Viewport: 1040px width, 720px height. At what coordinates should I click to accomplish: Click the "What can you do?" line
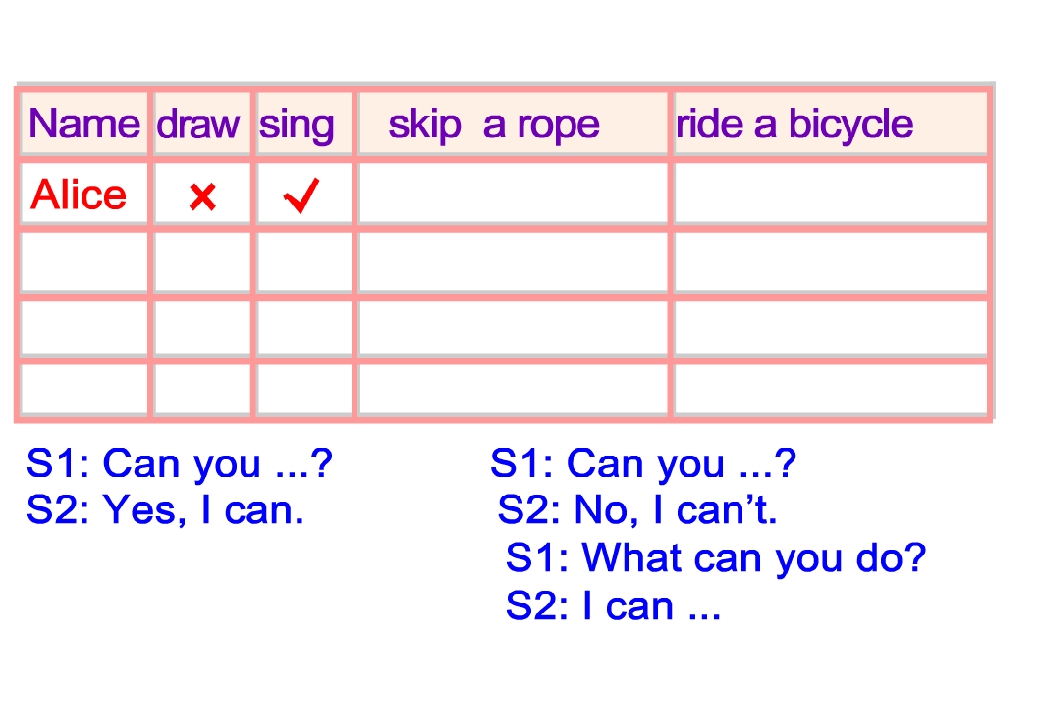coord(716,557)
